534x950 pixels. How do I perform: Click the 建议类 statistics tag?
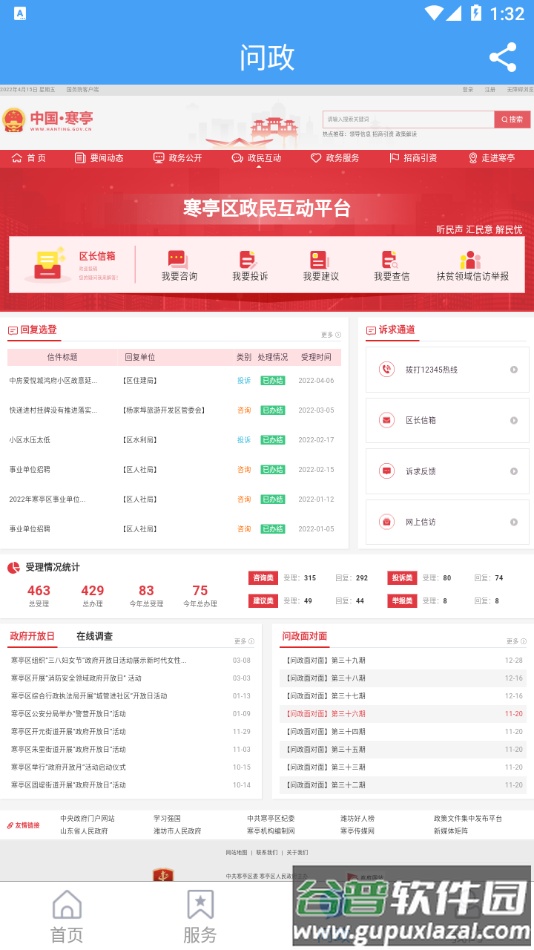pyautogui.click(x=262, y=601)
